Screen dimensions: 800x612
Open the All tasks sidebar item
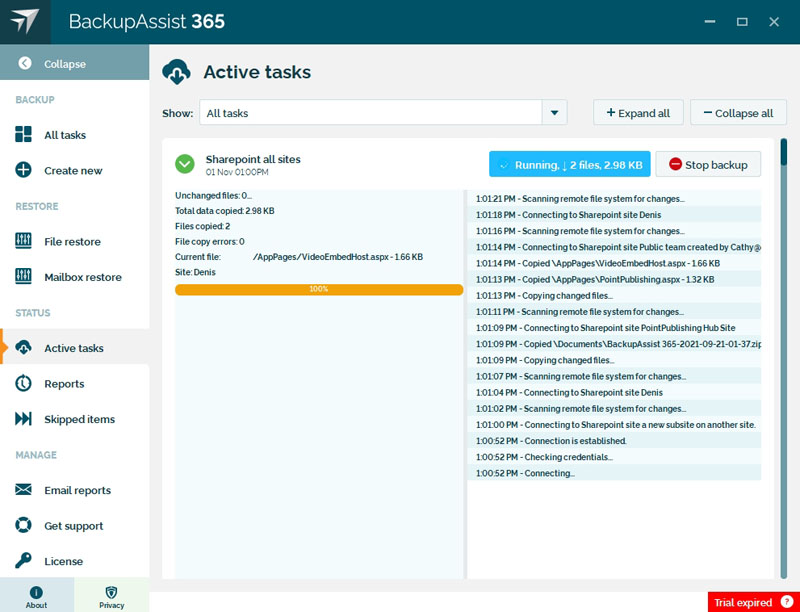(74, 135)
